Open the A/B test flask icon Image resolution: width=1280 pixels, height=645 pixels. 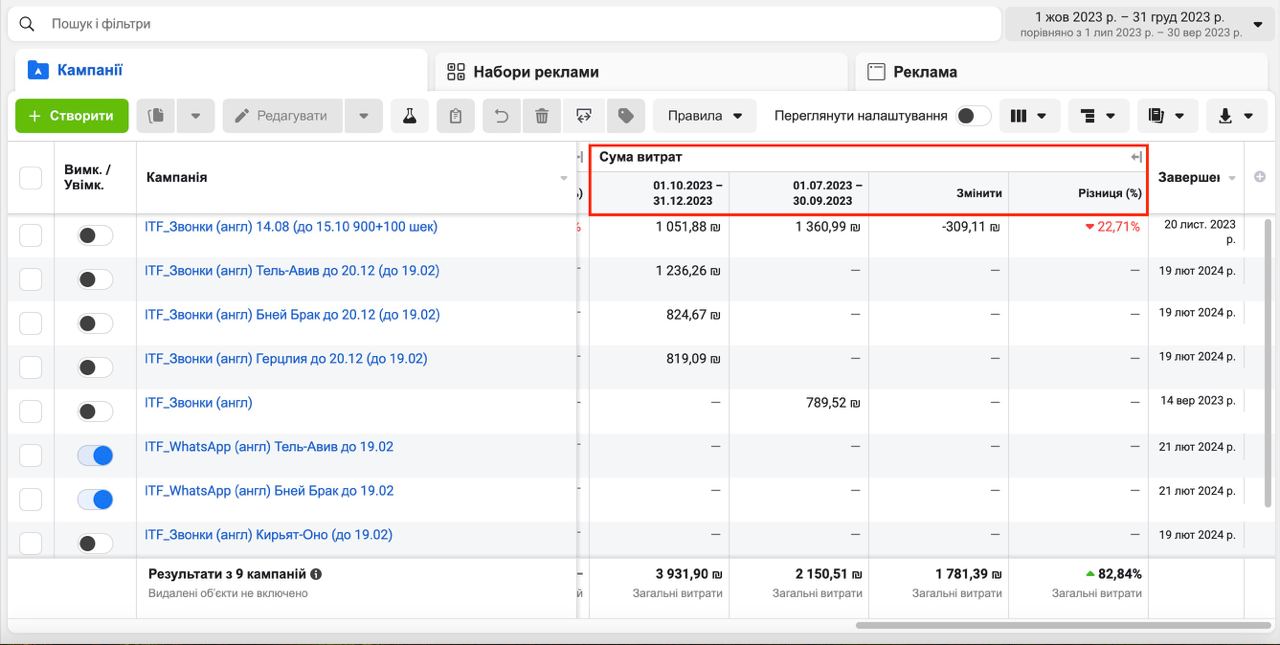coord(409,116)
